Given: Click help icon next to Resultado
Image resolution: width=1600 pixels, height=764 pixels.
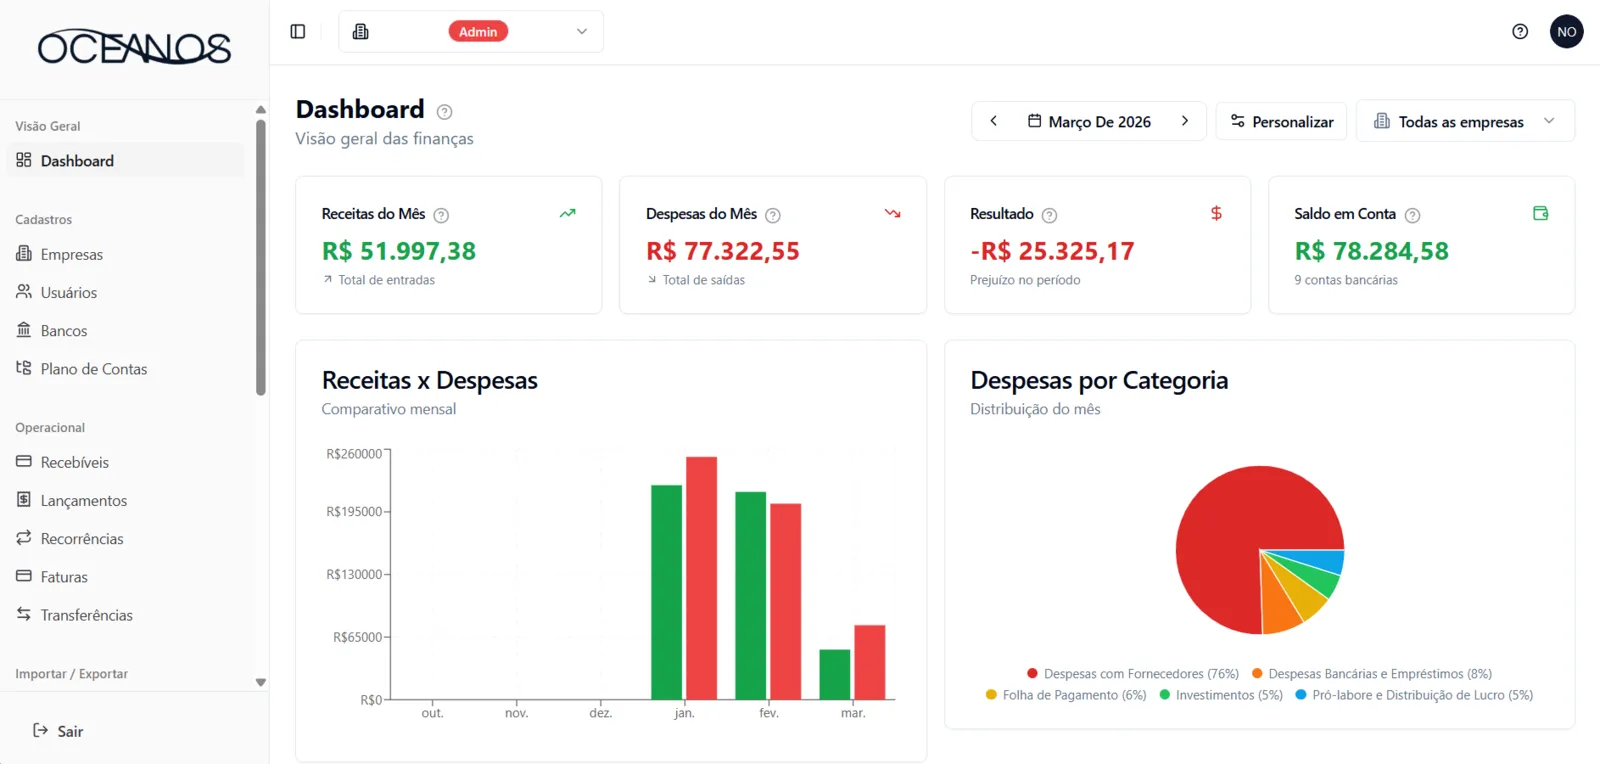Looking at the screenshot, I should pyautogui.click(x=1049, y=215).
